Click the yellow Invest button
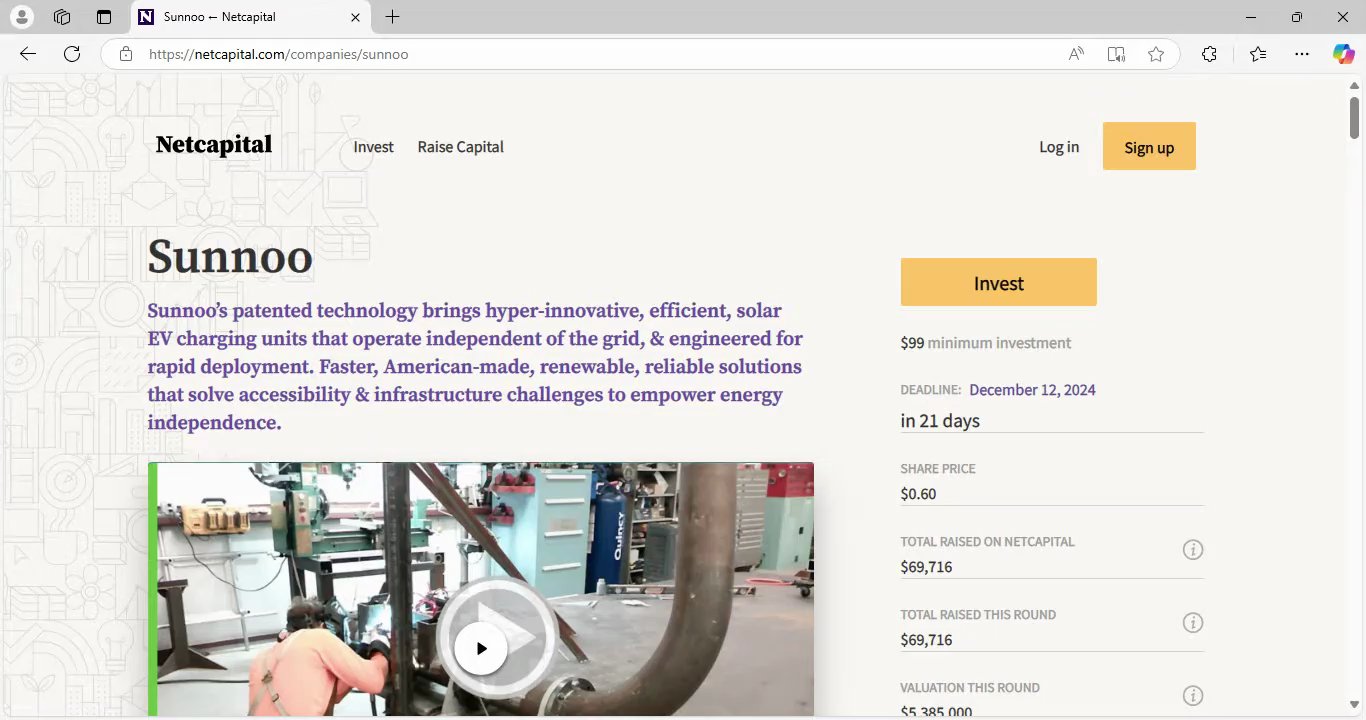 click(998, 282)
